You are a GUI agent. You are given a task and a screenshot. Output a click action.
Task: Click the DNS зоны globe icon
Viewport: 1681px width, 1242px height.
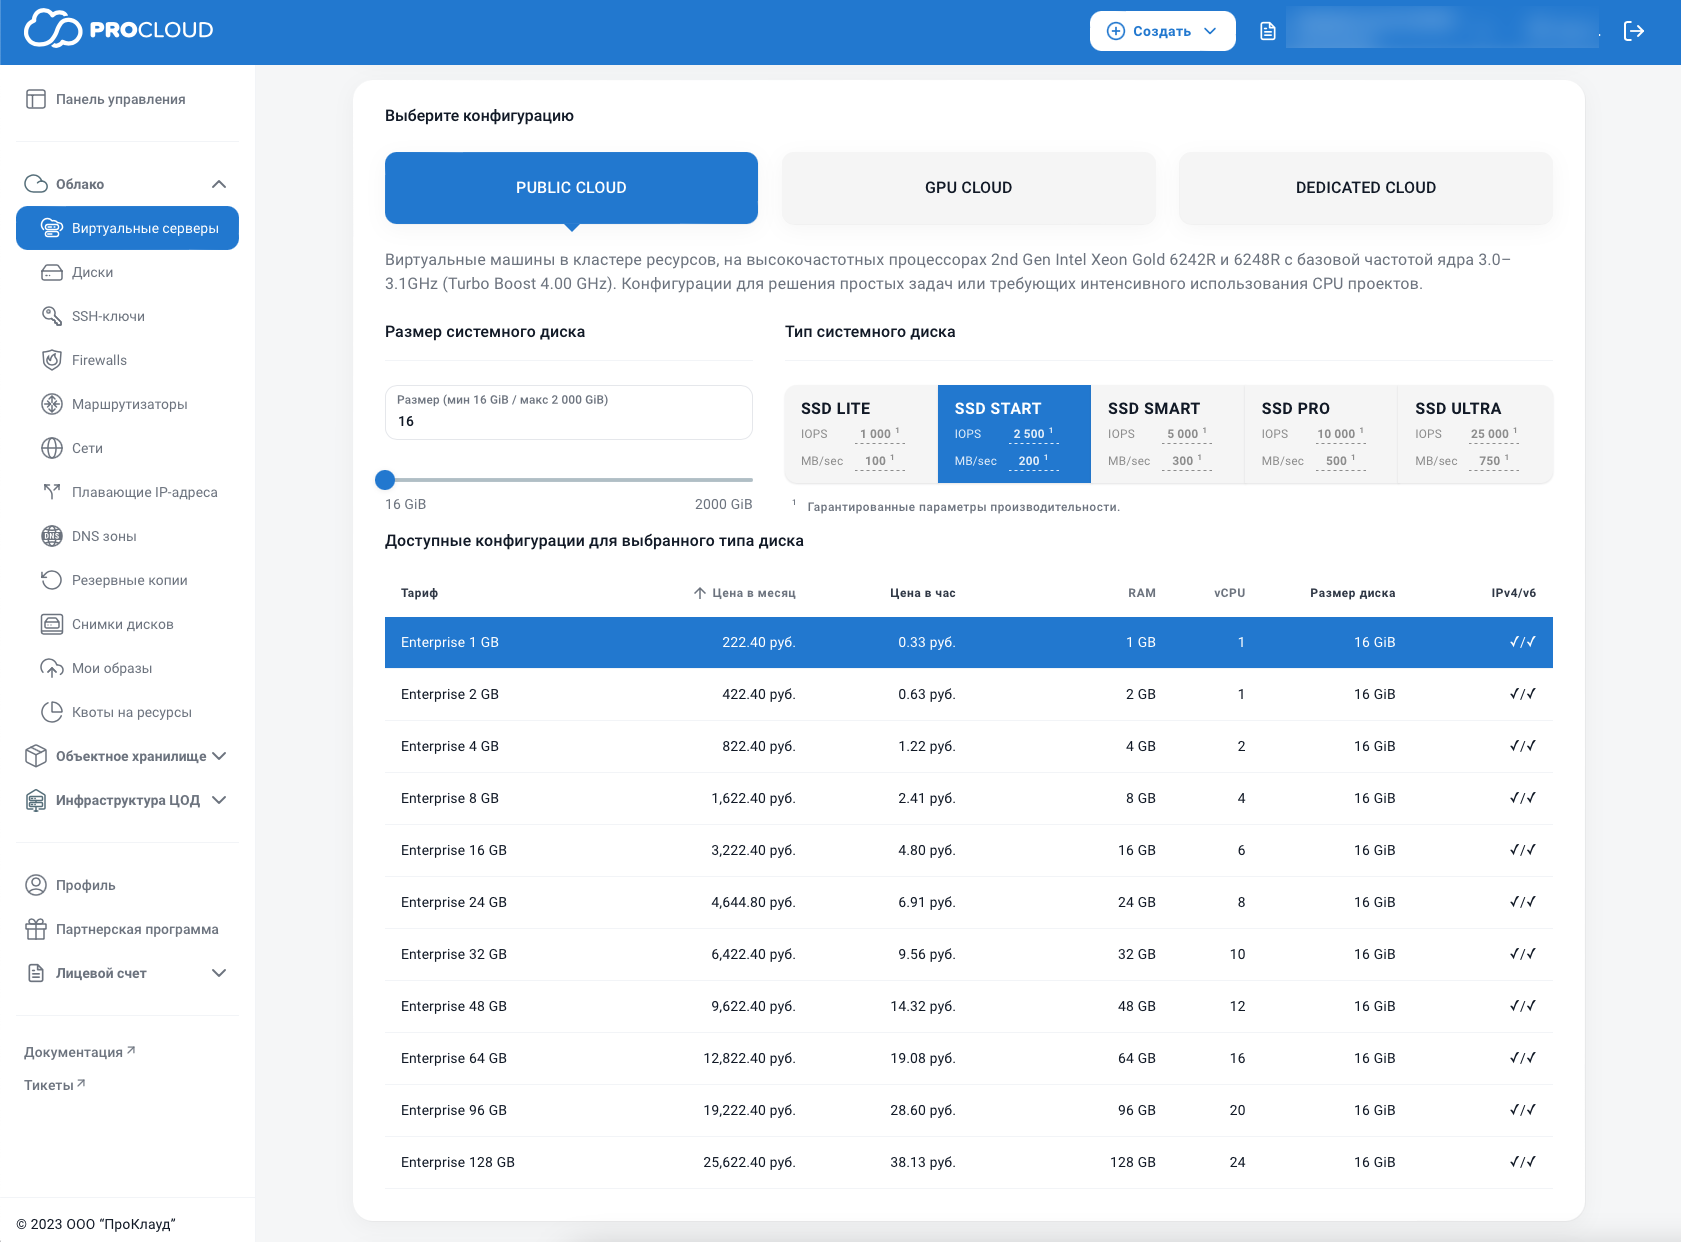52,536
